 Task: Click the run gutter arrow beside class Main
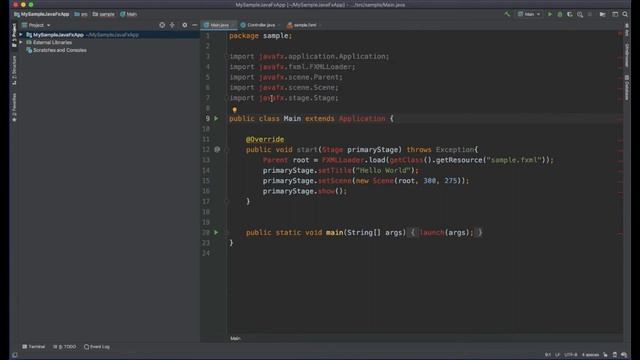[x=216, y=118]
